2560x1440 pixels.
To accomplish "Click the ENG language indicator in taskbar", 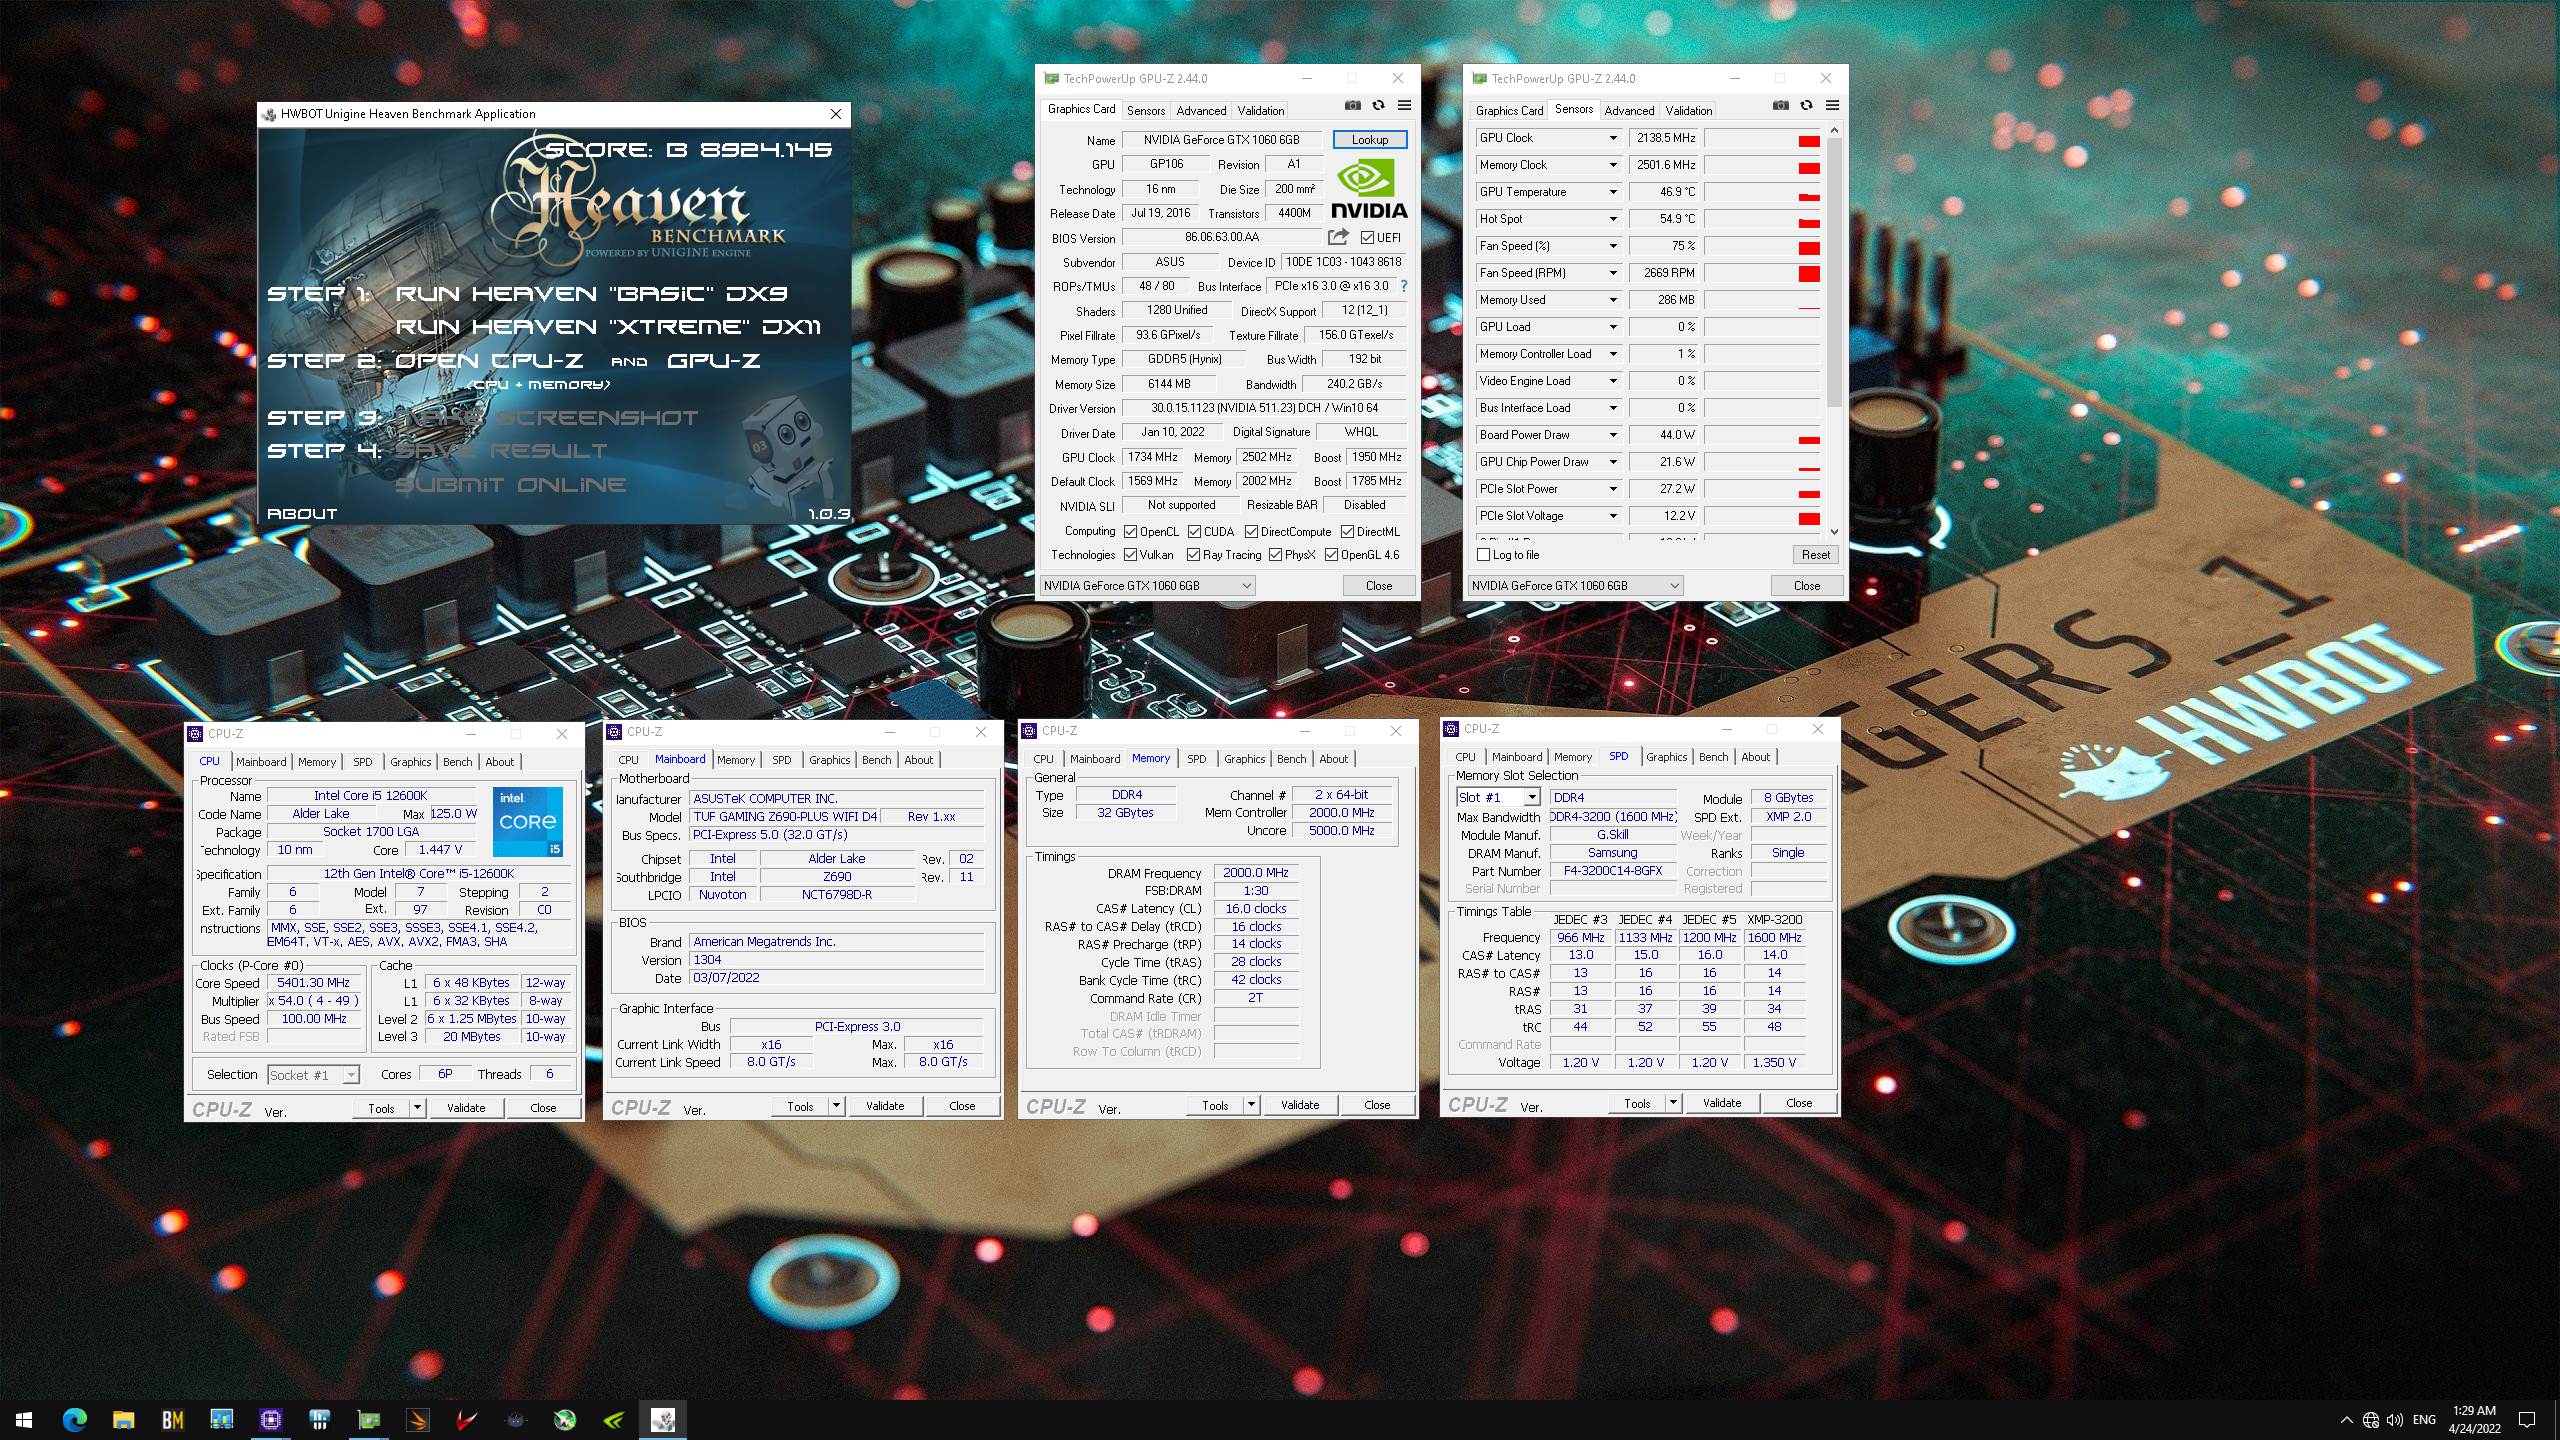I will 2424,1420.
